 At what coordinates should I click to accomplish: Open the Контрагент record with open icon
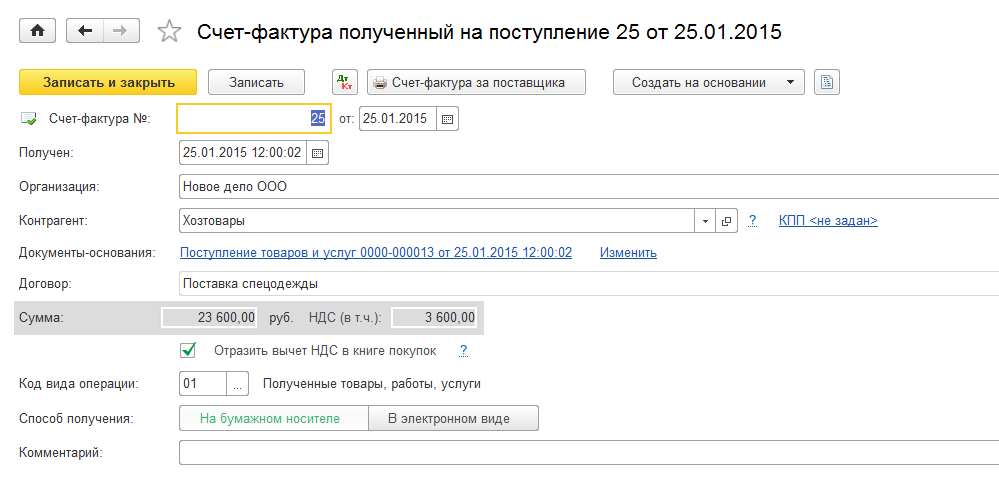[727, 221]
